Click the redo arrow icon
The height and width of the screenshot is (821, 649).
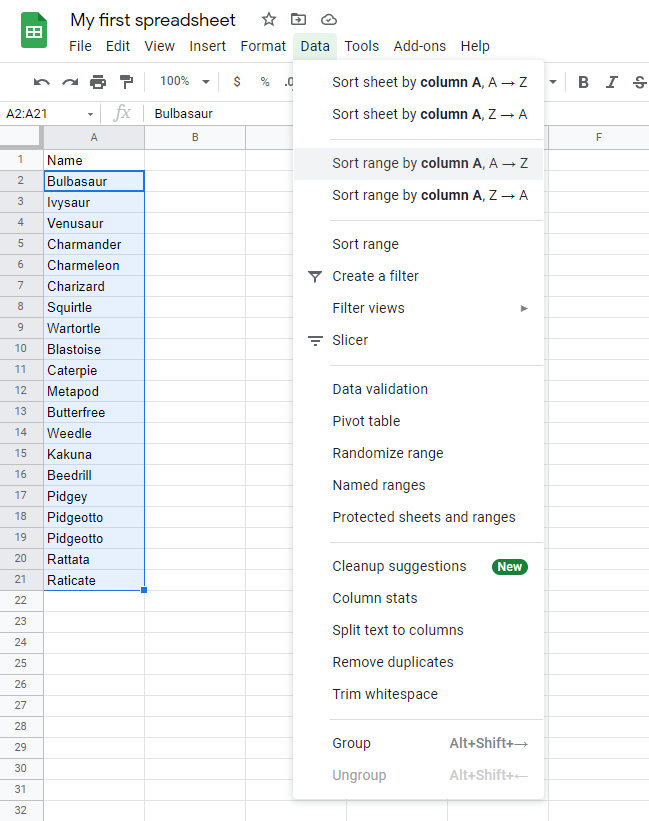click(69, 82)
